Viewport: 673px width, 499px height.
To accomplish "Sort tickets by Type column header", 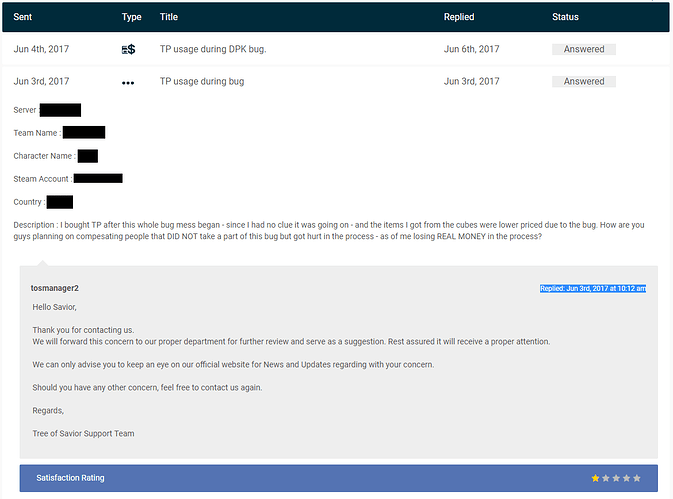I will [x=132, y=17].
